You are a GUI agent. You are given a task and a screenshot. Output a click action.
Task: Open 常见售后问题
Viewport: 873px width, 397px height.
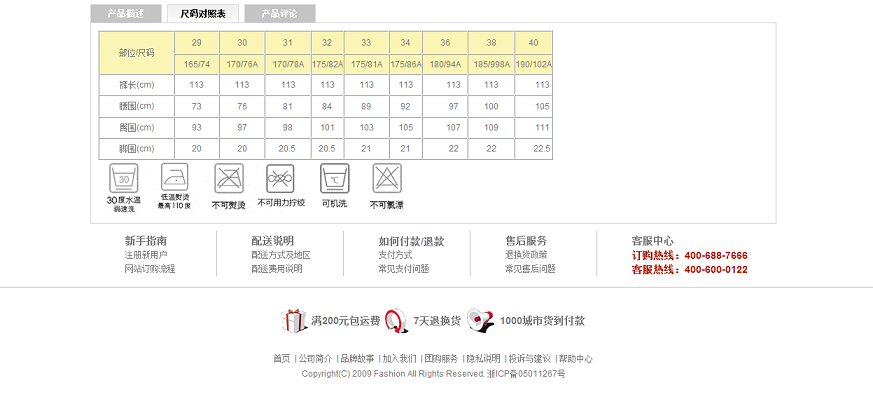[530, 269]
